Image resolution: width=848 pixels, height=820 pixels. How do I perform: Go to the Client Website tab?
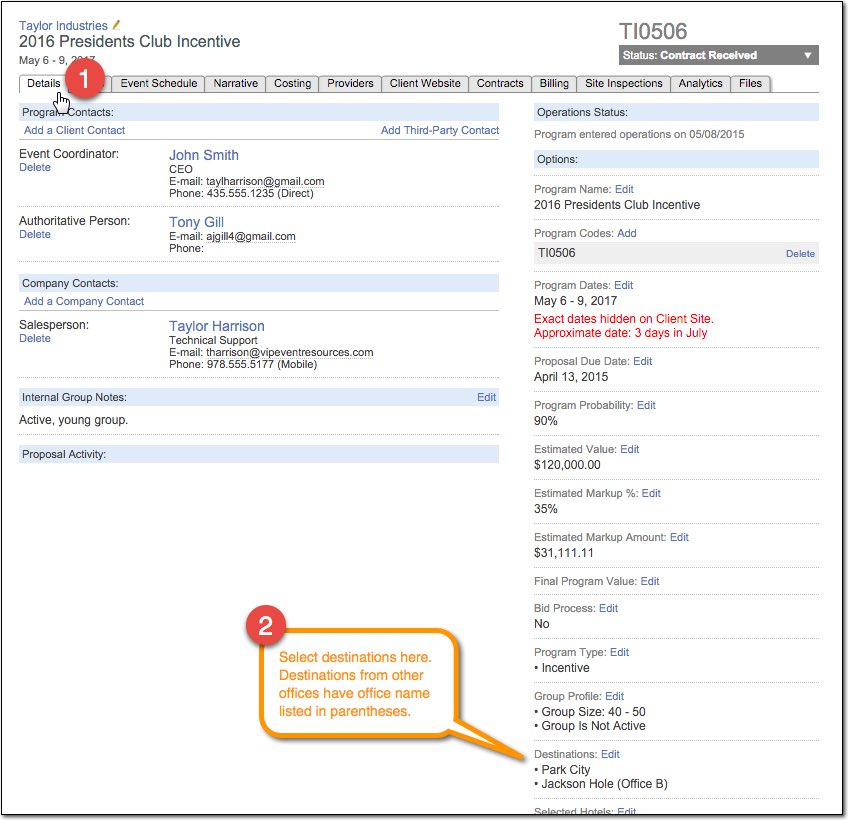tap(425, 83)
